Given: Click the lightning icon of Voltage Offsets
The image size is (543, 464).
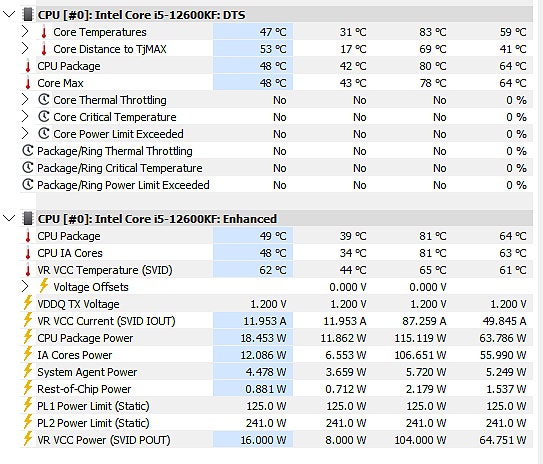Looking at the screenshot, I should click(x=44, y=286).
